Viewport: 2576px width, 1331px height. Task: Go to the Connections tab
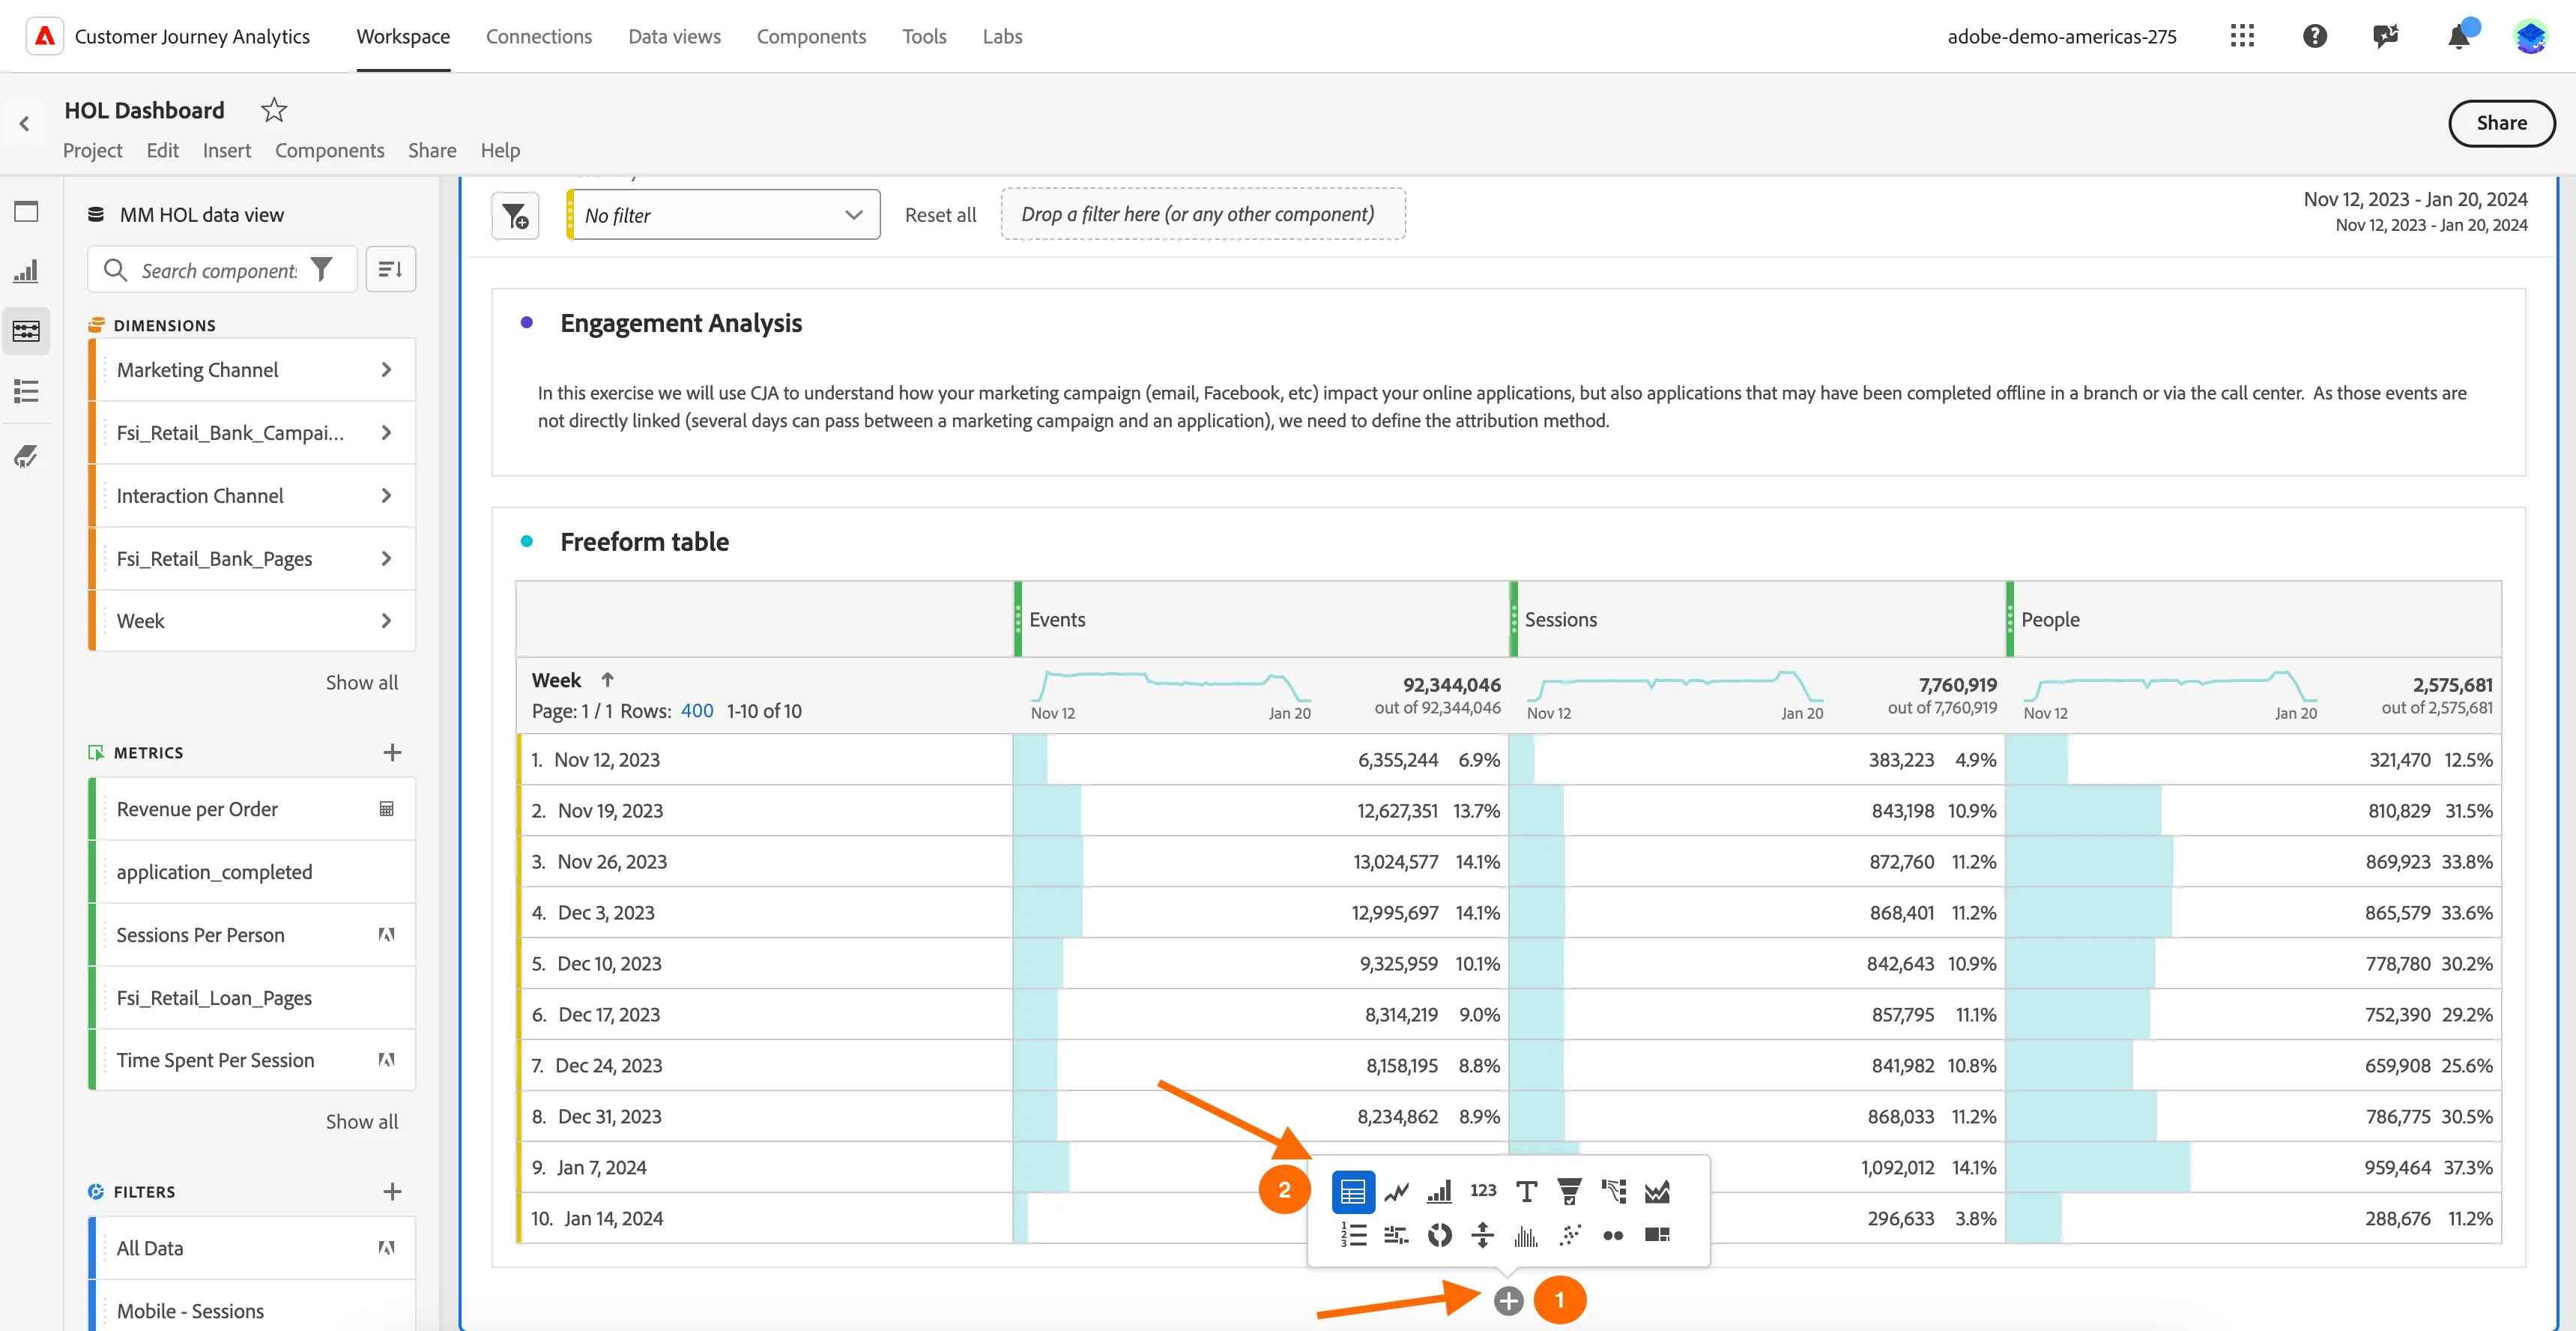(x=539, y=36)
